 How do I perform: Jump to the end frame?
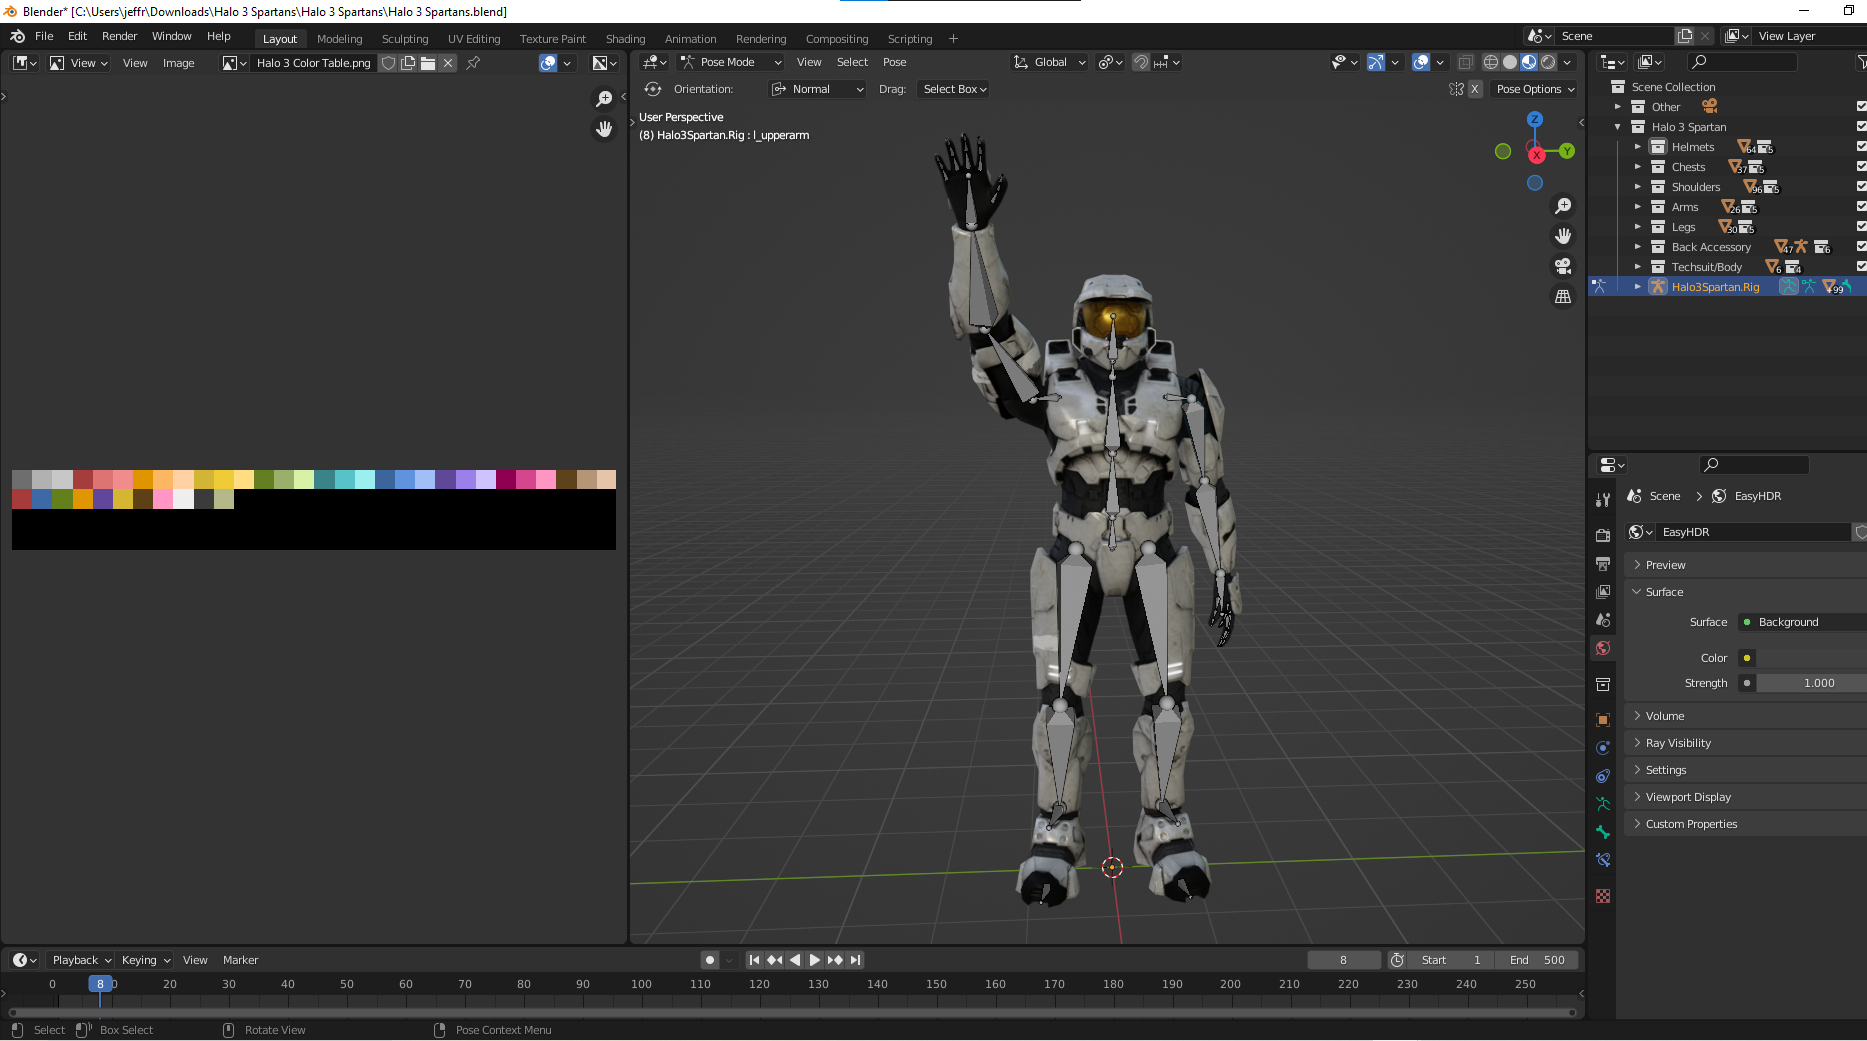point(855,960)
